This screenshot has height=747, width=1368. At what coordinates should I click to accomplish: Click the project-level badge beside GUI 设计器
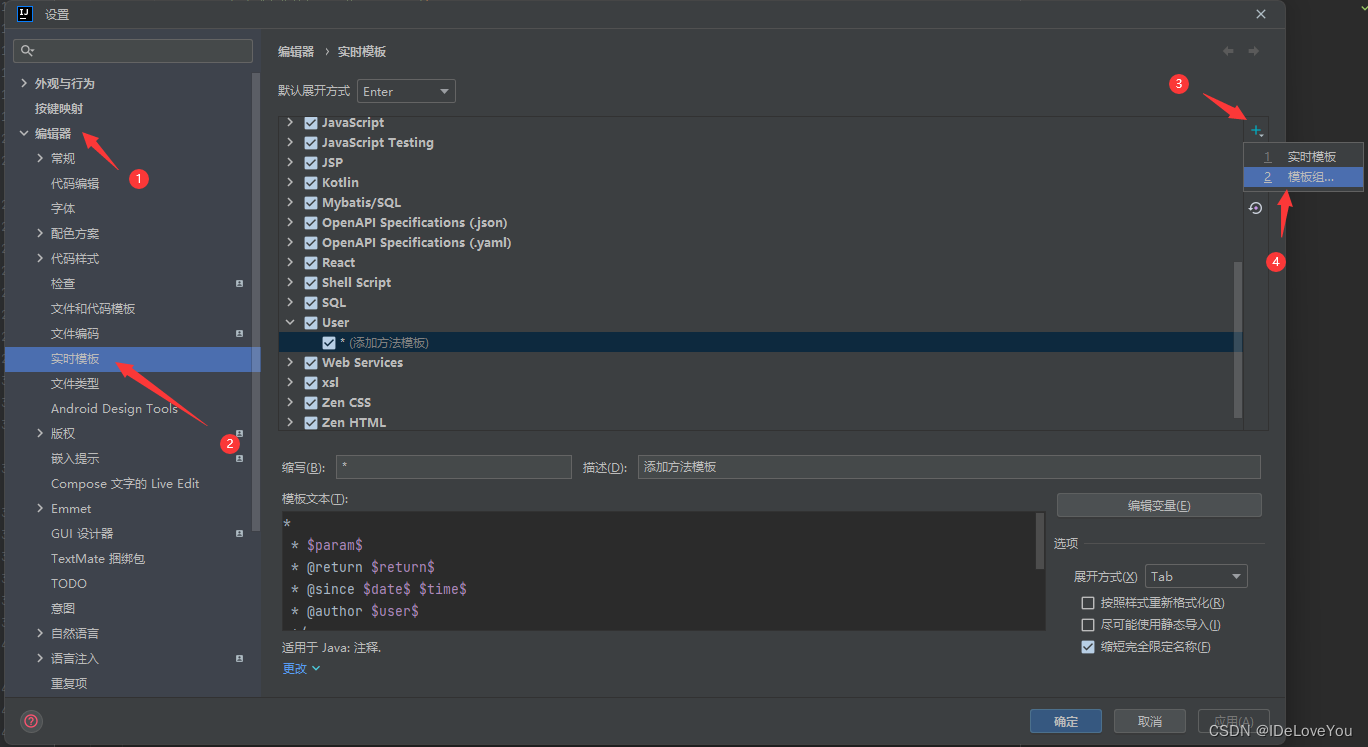239,534
